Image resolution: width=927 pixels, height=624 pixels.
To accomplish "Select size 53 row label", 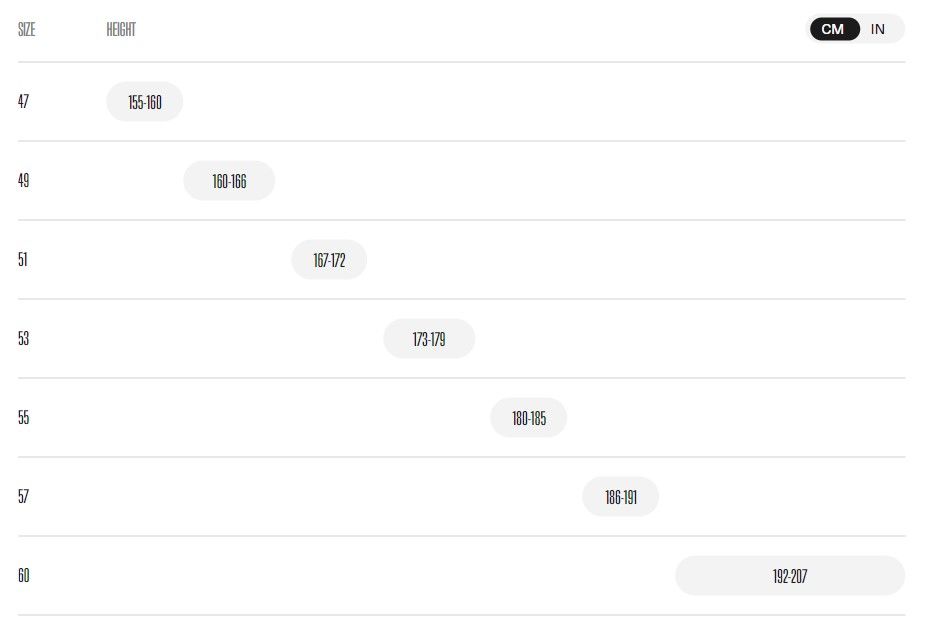I will 23,338.
